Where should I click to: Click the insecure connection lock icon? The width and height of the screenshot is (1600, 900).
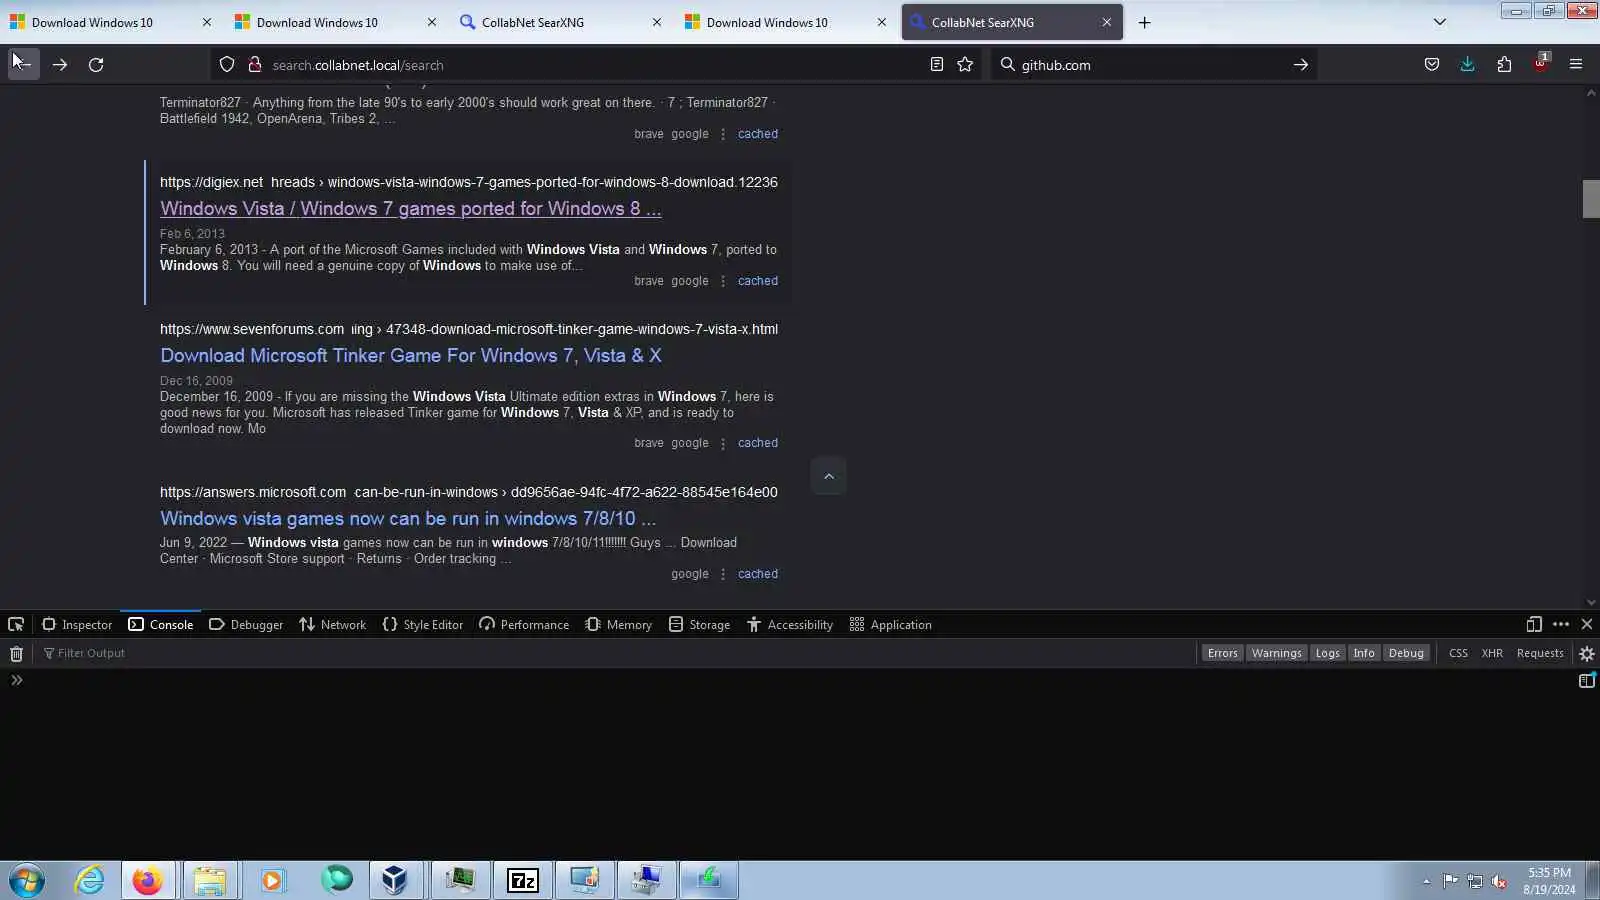tap(255, 65)
